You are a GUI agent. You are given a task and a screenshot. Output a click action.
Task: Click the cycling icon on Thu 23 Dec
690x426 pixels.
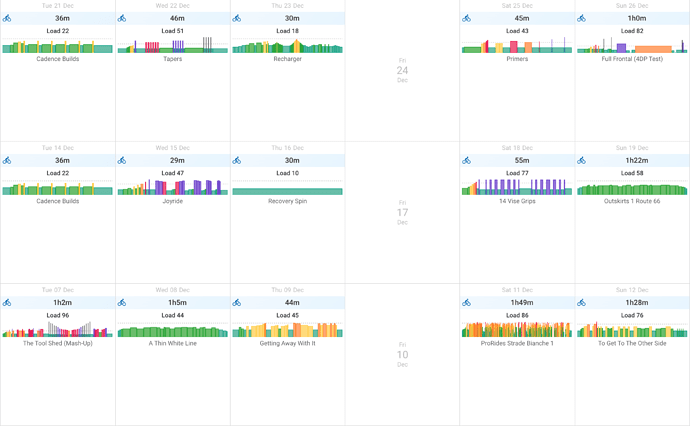(237, 18)
